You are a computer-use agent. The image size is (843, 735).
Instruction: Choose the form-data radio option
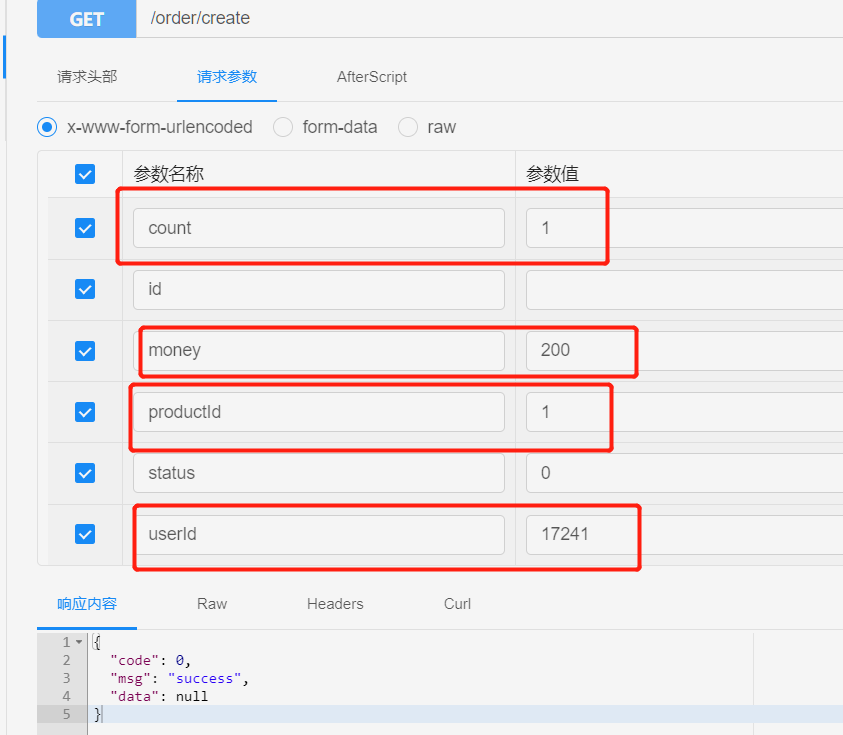pyautogui.click(x=283, y=127)
